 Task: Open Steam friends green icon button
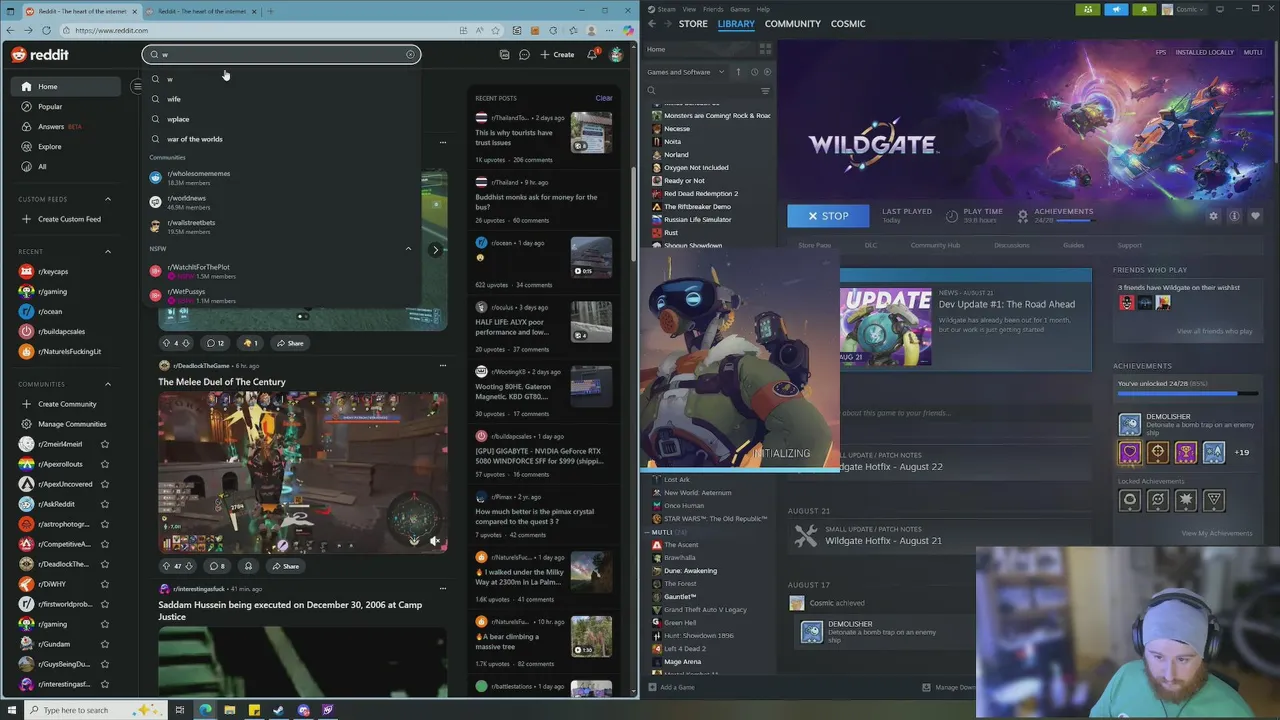tap(1088, 9)
